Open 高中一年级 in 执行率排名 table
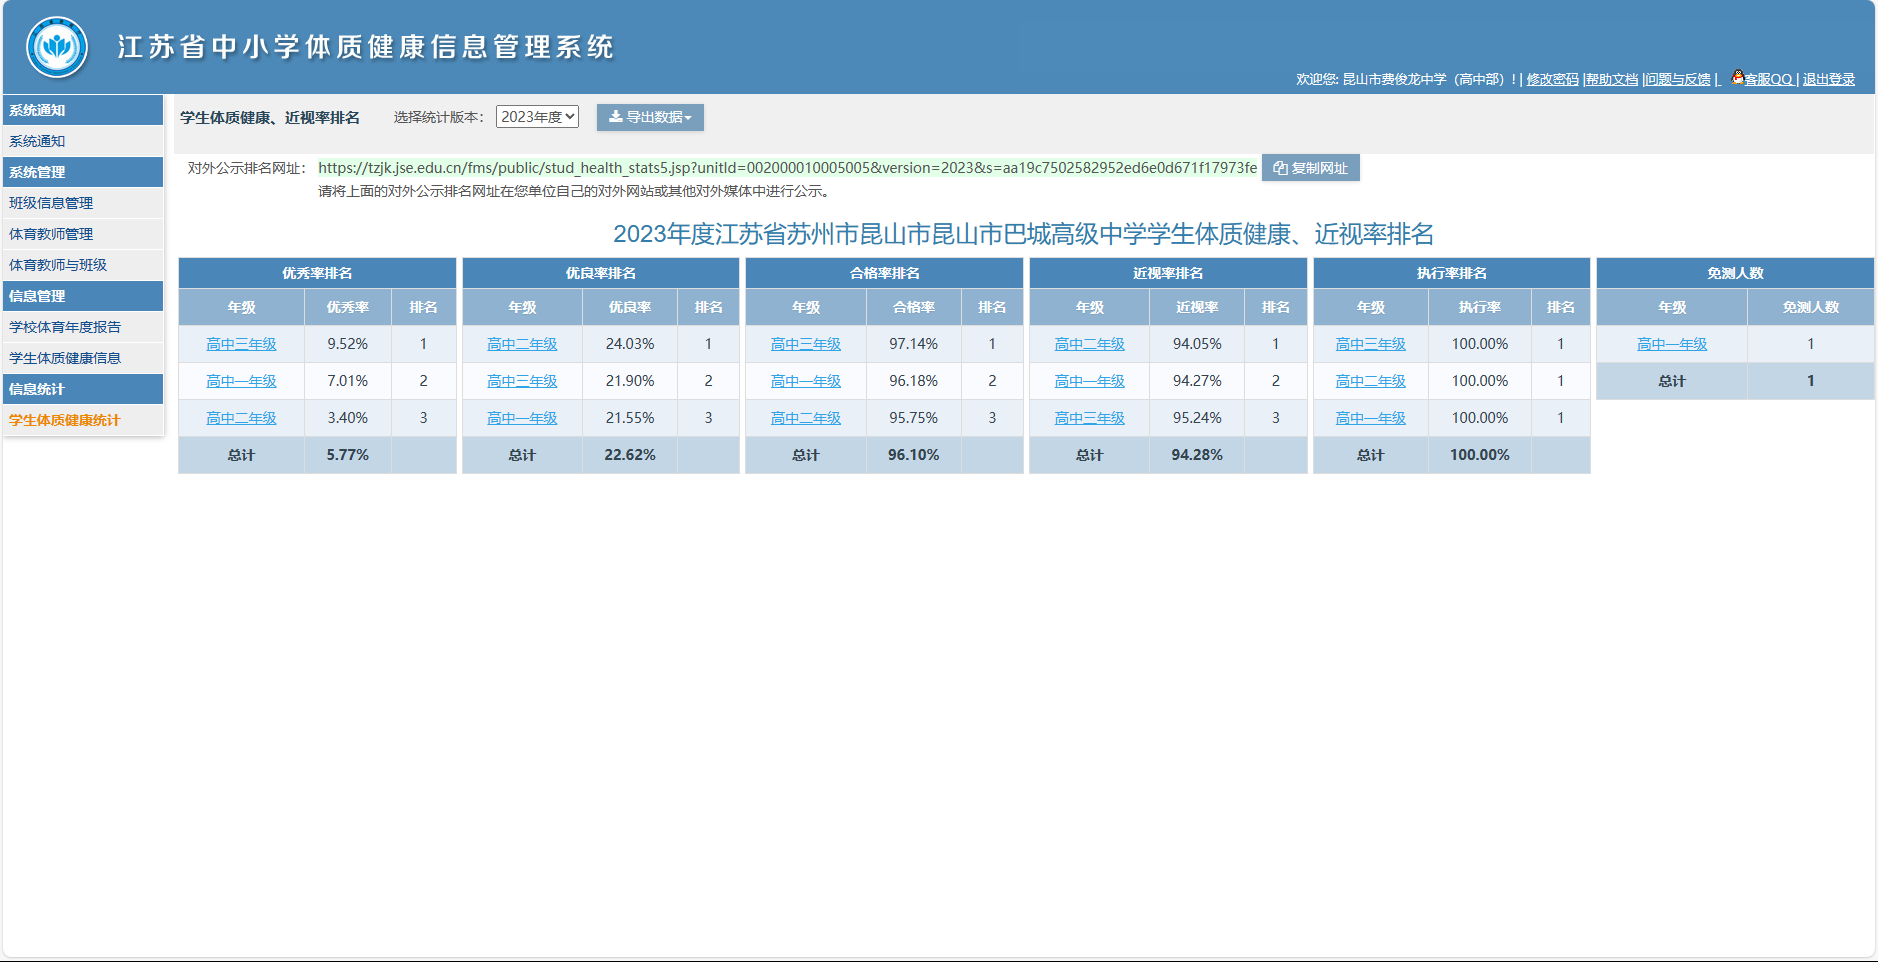The image size is (1878, 962). (x=1371, y=418)
